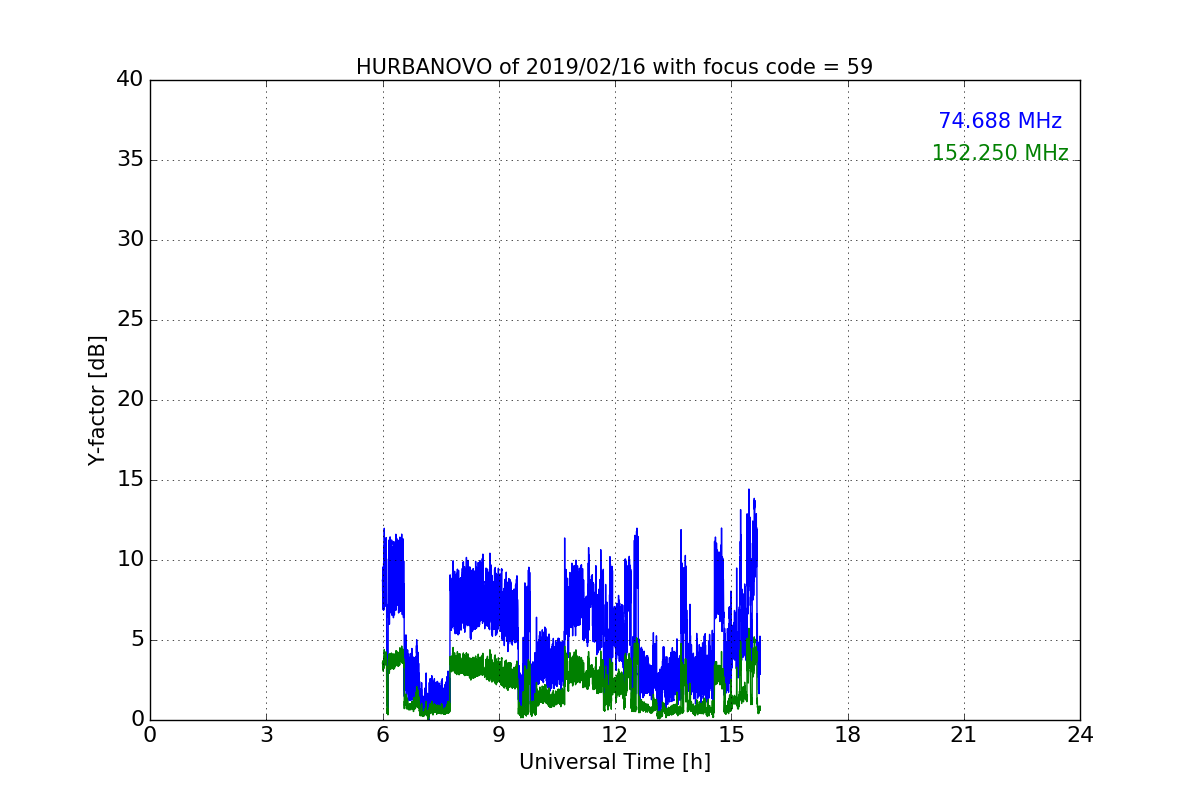
Task: Click the y-axis tick label '15'
Action: 130,480
